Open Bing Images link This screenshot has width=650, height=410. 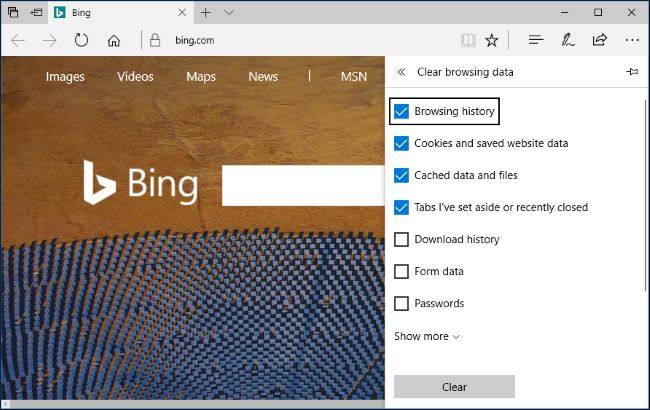[x=65, y=77]
